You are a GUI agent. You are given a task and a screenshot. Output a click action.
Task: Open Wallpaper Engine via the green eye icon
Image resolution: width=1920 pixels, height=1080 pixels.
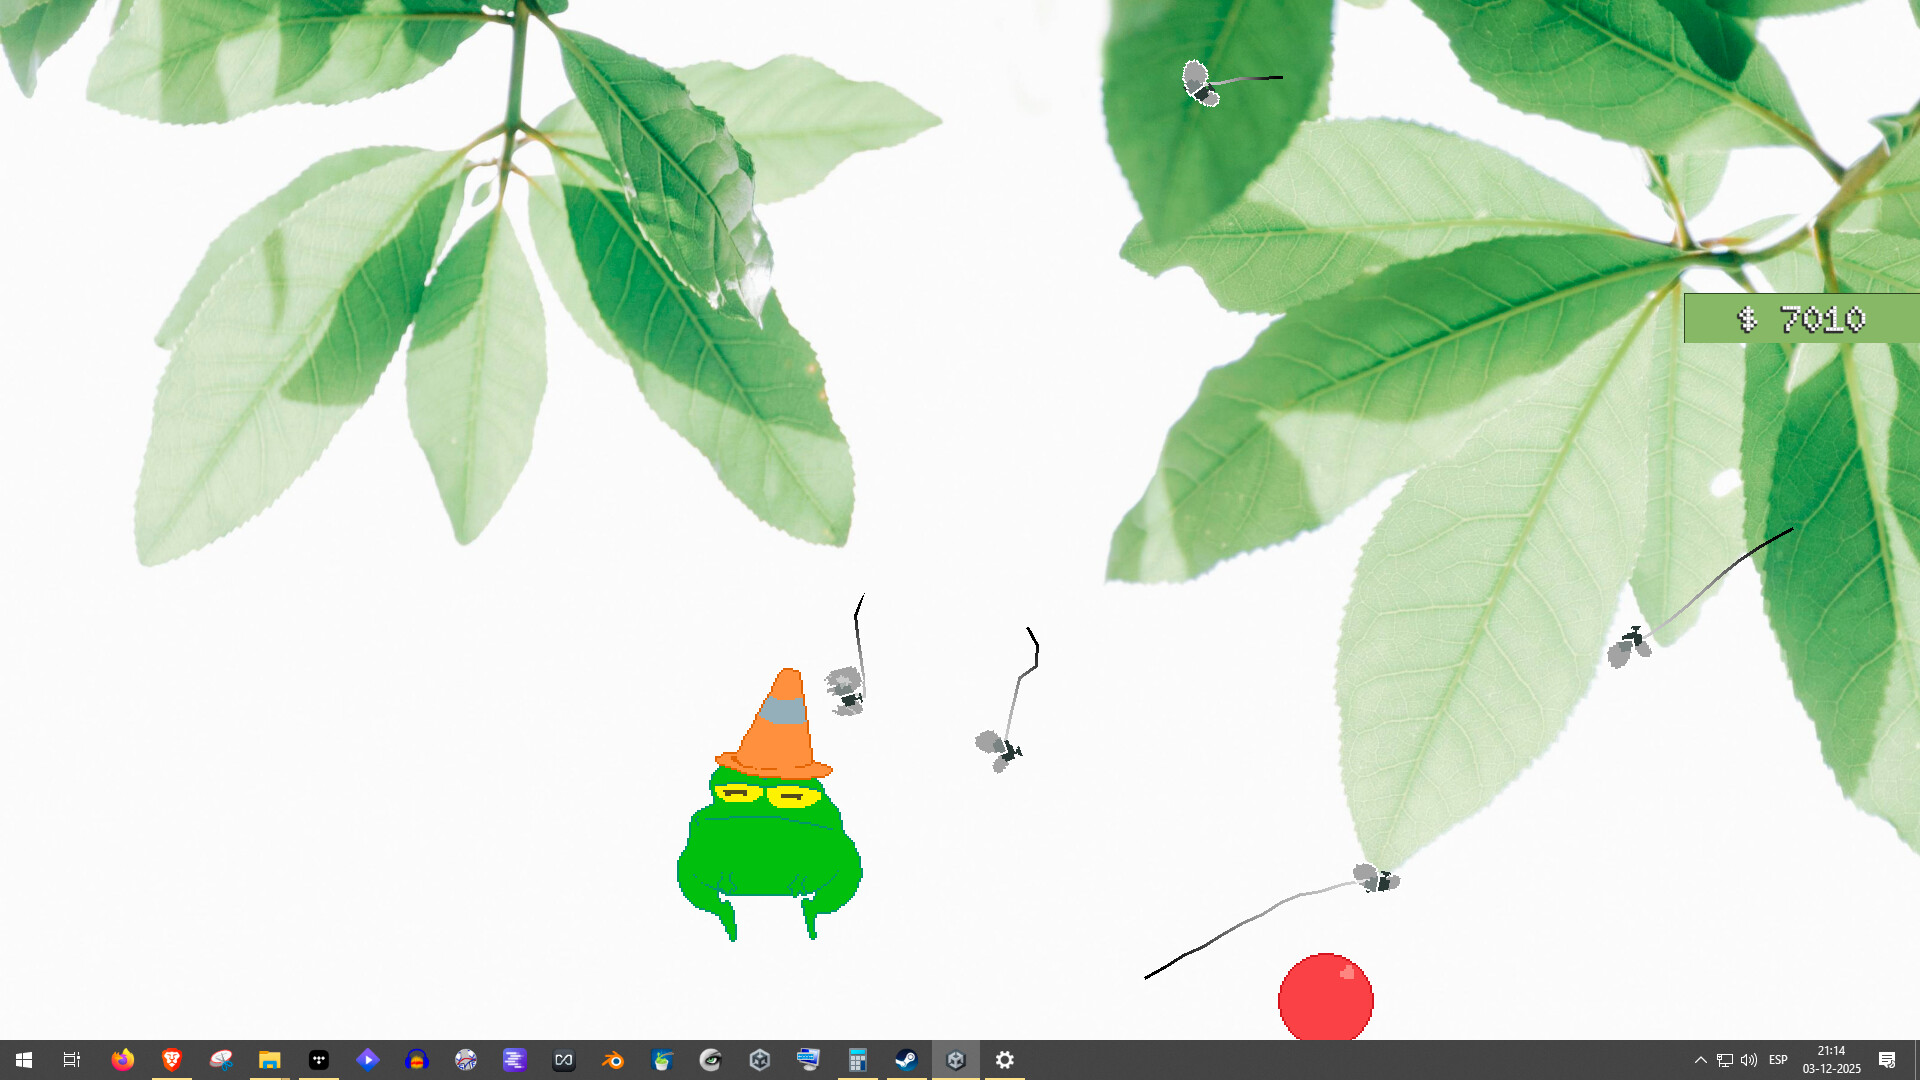pyautogui.click(x=711, y=1060)
